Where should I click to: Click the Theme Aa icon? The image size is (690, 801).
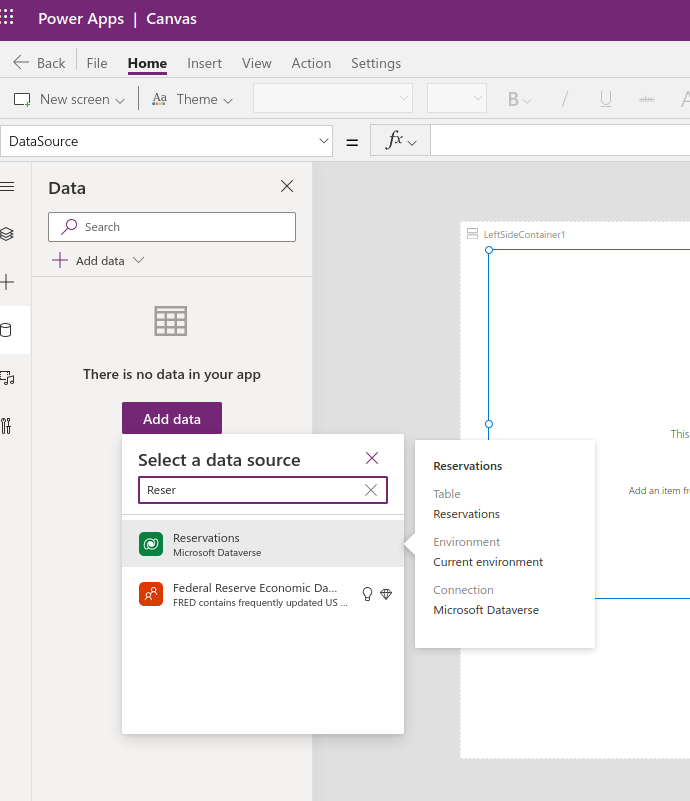point(159,99)
